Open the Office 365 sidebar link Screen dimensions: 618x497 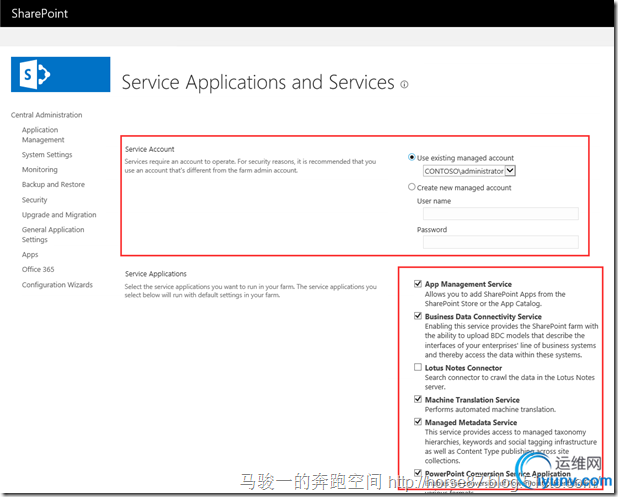pyautogui.click(x=38, y=270)
